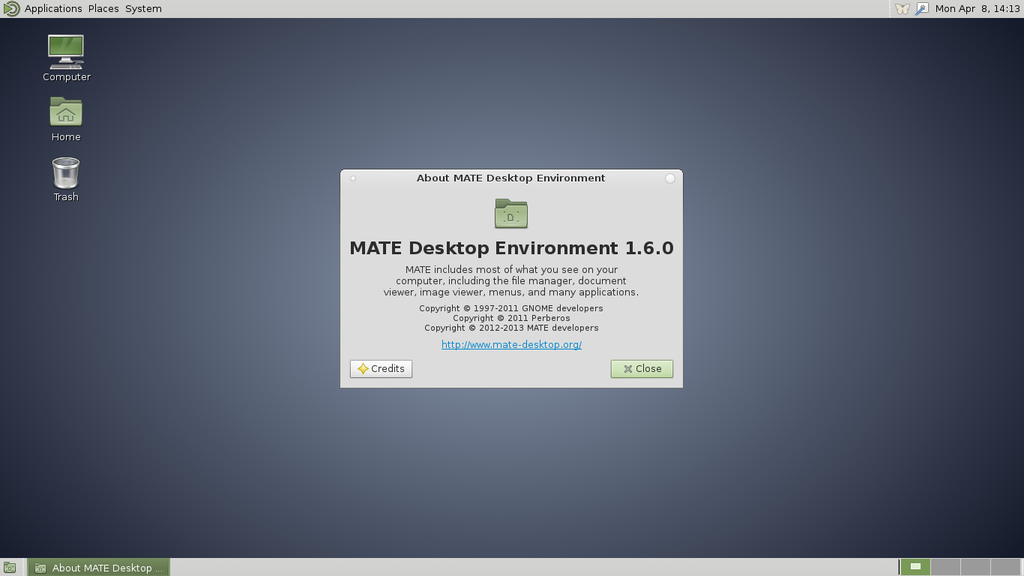
Task: Open the Places menu
Action: click(x=102, y=8)
